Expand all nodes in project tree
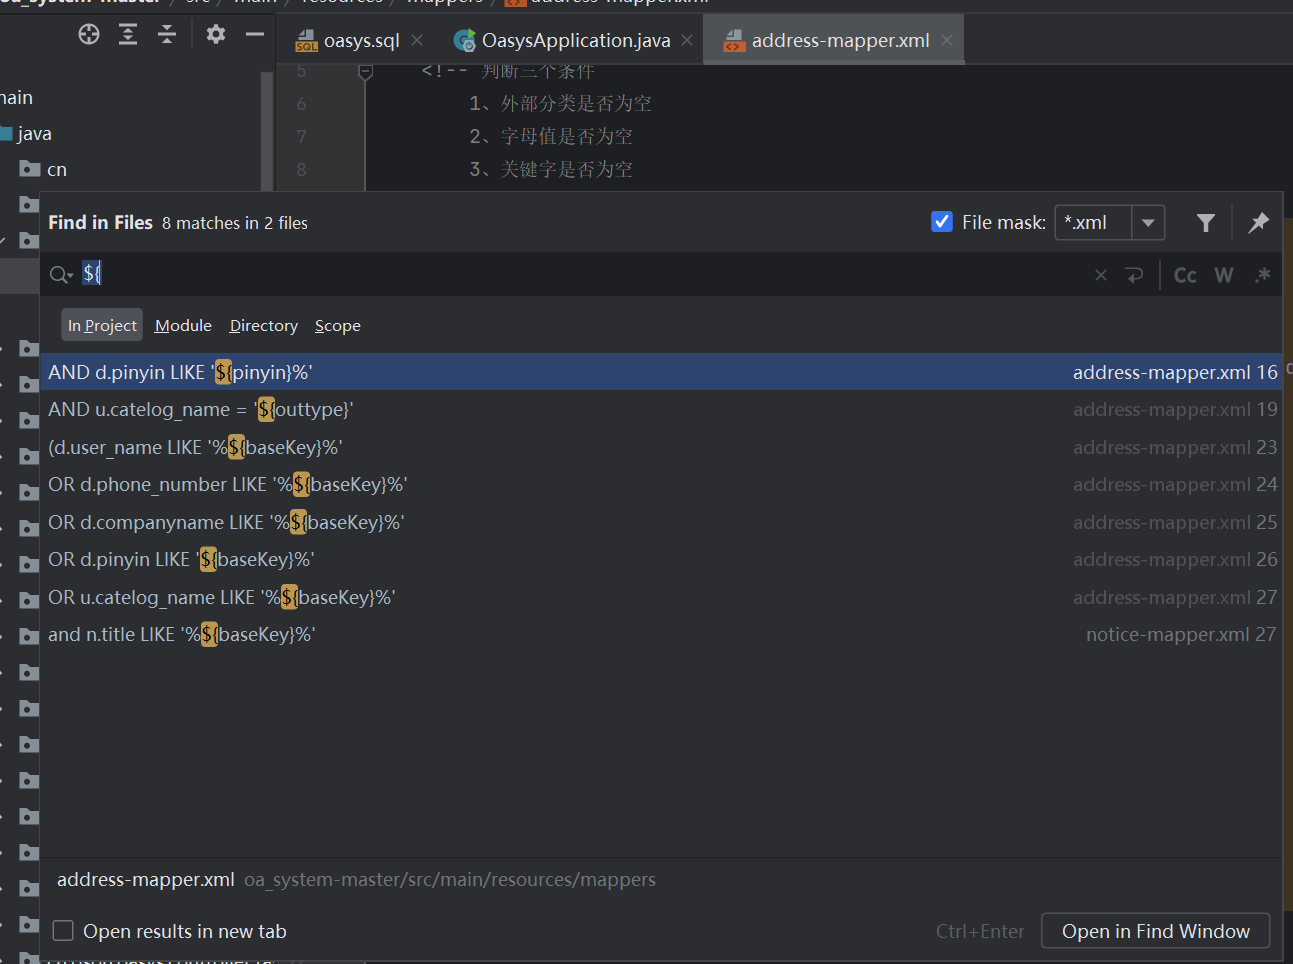The width and height of the screenshot is (1293, 964). tap(128, 35)
